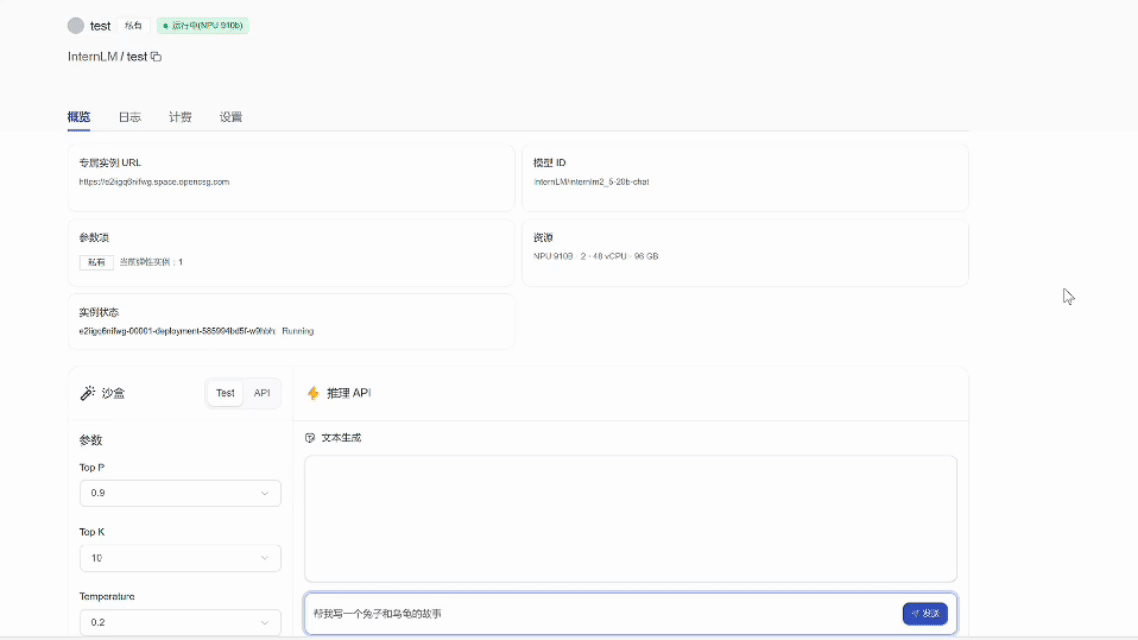Adjust the Temperature value showing 0.2
The width and height of the screenshot is (1138, 640).
tap(179, 622)
